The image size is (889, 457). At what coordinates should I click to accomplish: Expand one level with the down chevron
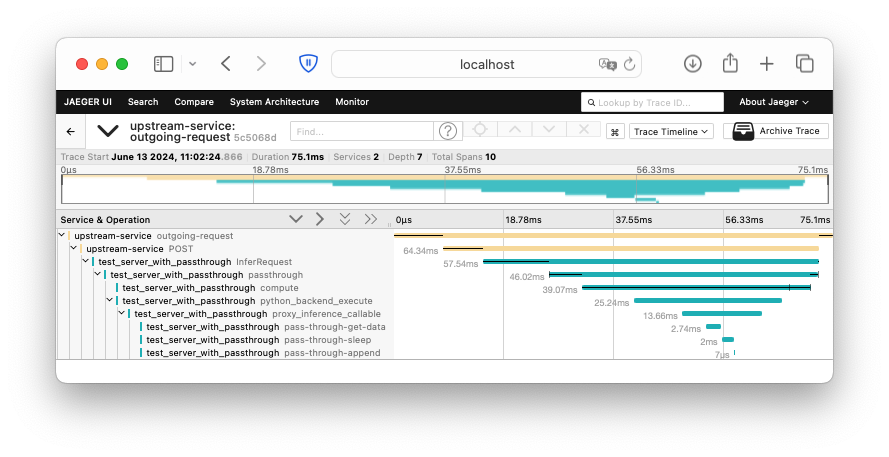[x=295, y=219]
